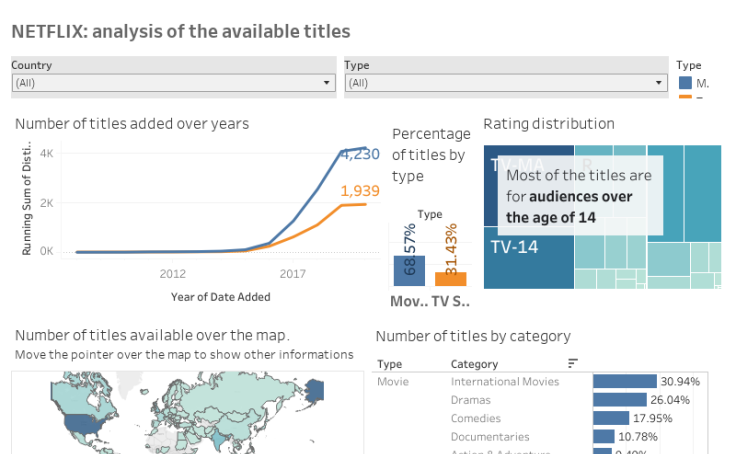Click India on the world map
Image resolution: width=736 pixels, height=454 pixels.
tap(218, 438)
